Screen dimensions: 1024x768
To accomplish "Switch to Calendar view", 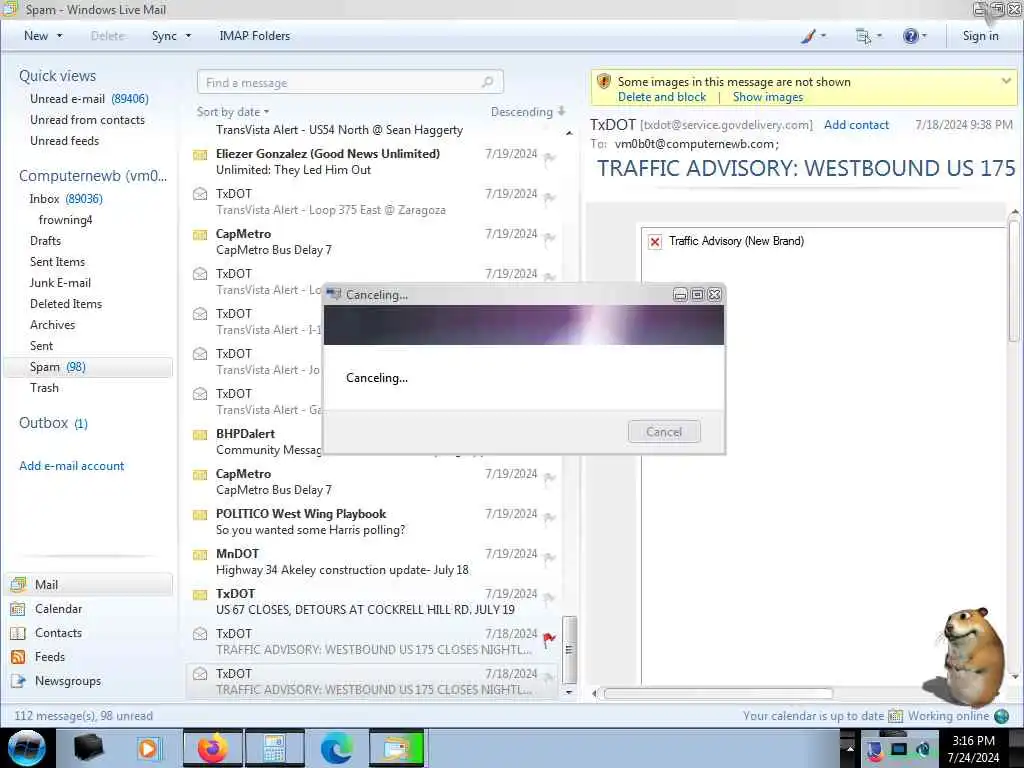I will pos(58,609).
